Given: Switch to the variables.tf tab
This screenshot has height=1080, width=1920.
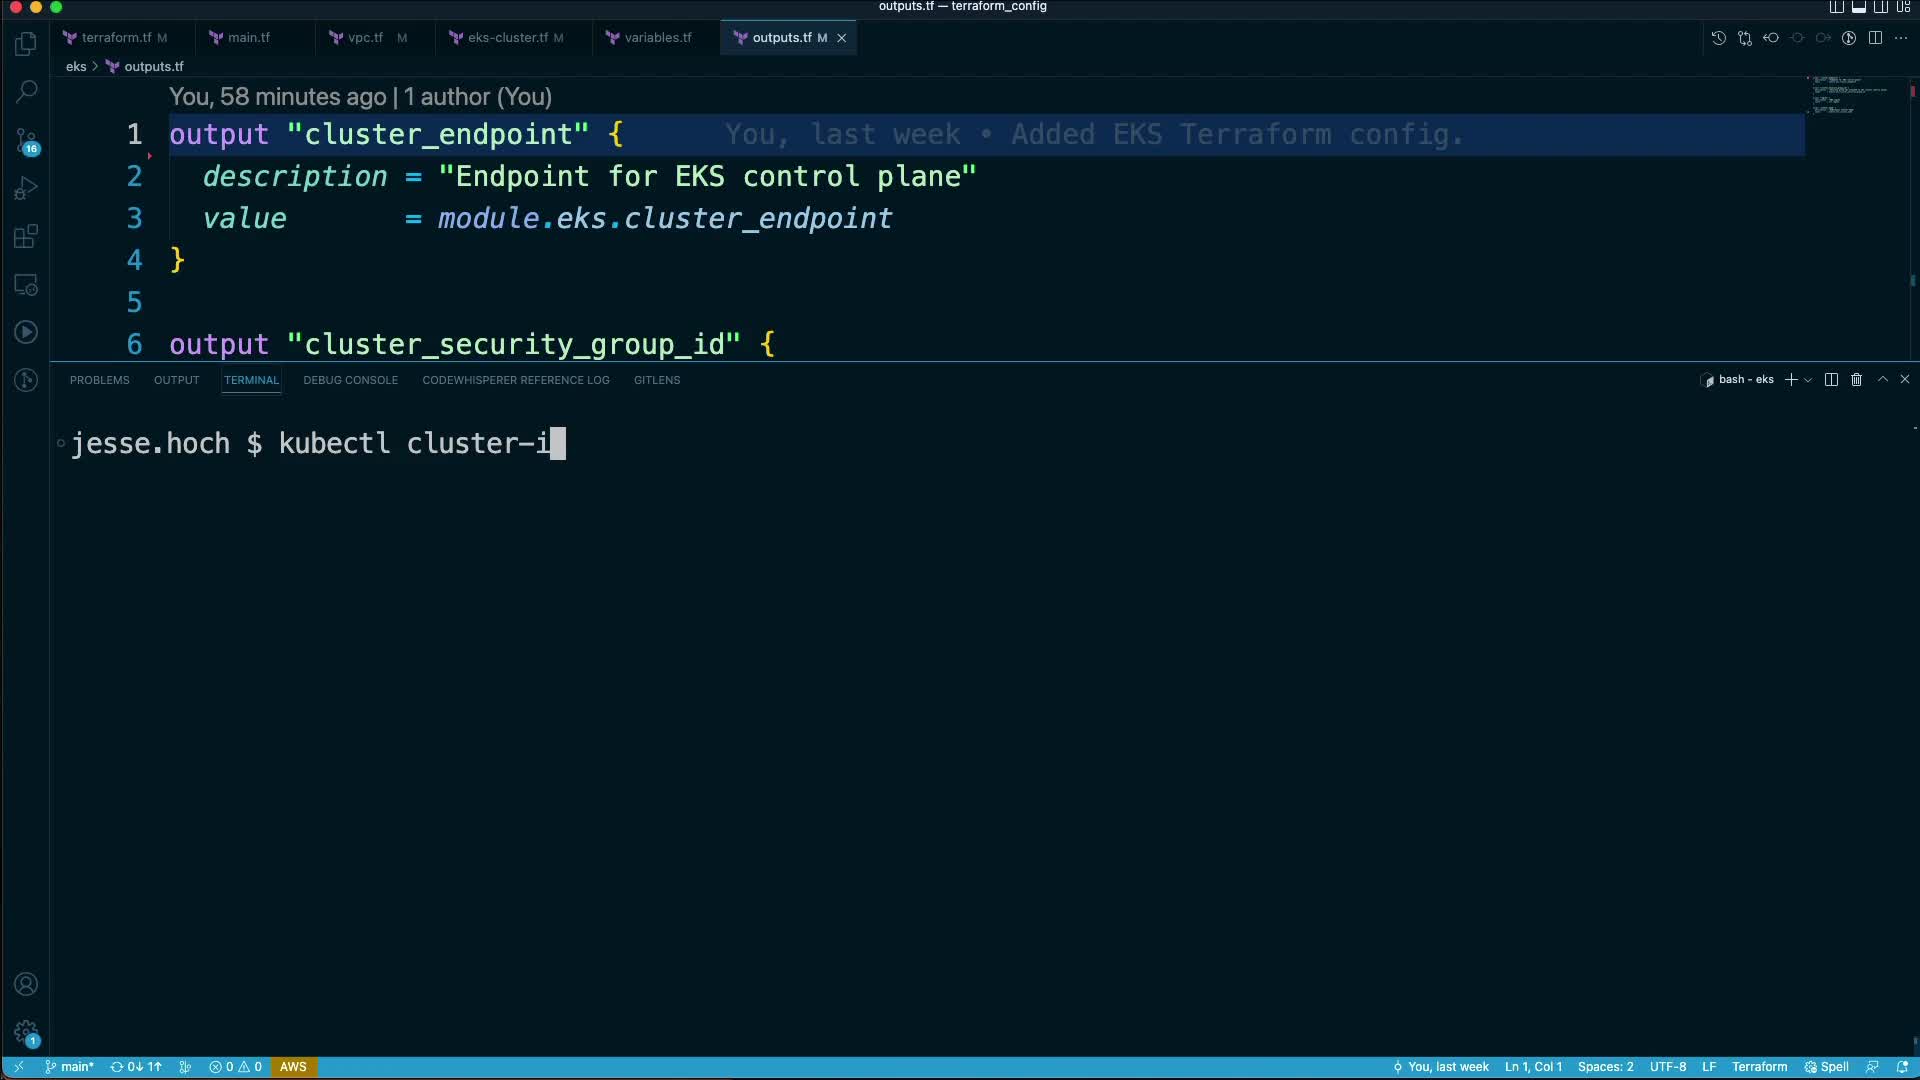Looking at the screenshot, I should tap(657, 38).
